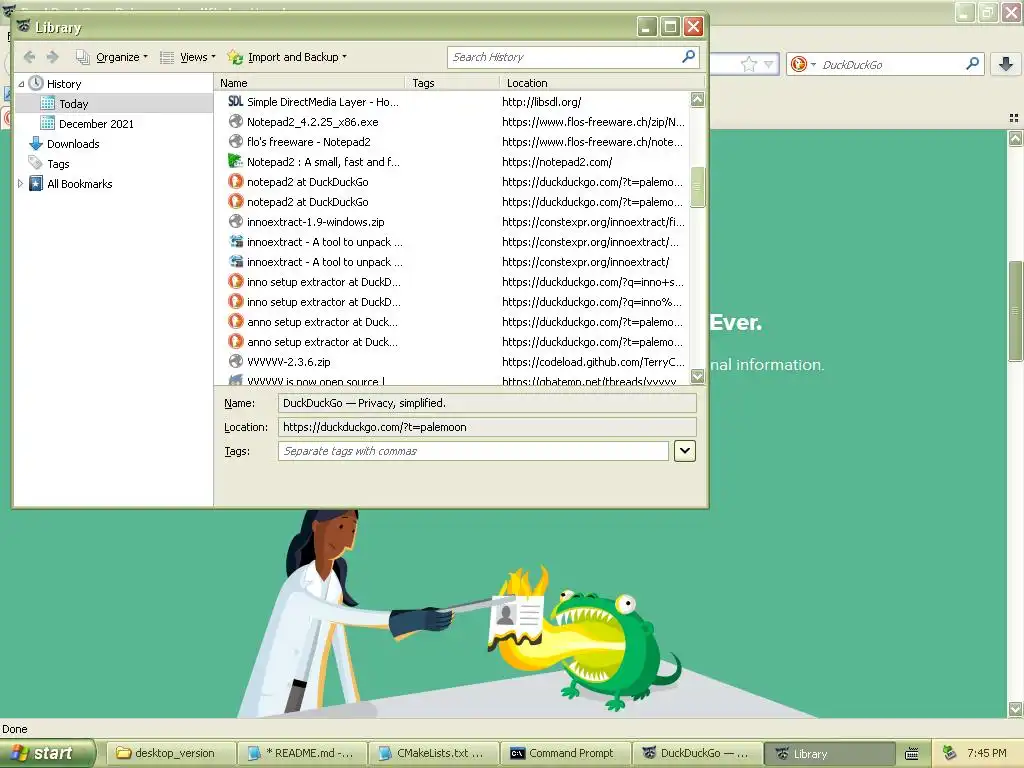This screenshot has height=768, width=1024.
Task: Collapse the History tree node
Action: point(22,84)
